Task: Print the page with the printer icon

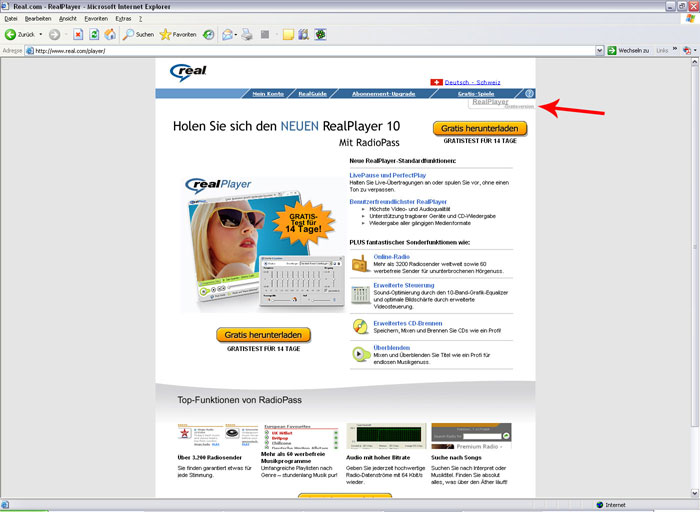Action: 247,34
